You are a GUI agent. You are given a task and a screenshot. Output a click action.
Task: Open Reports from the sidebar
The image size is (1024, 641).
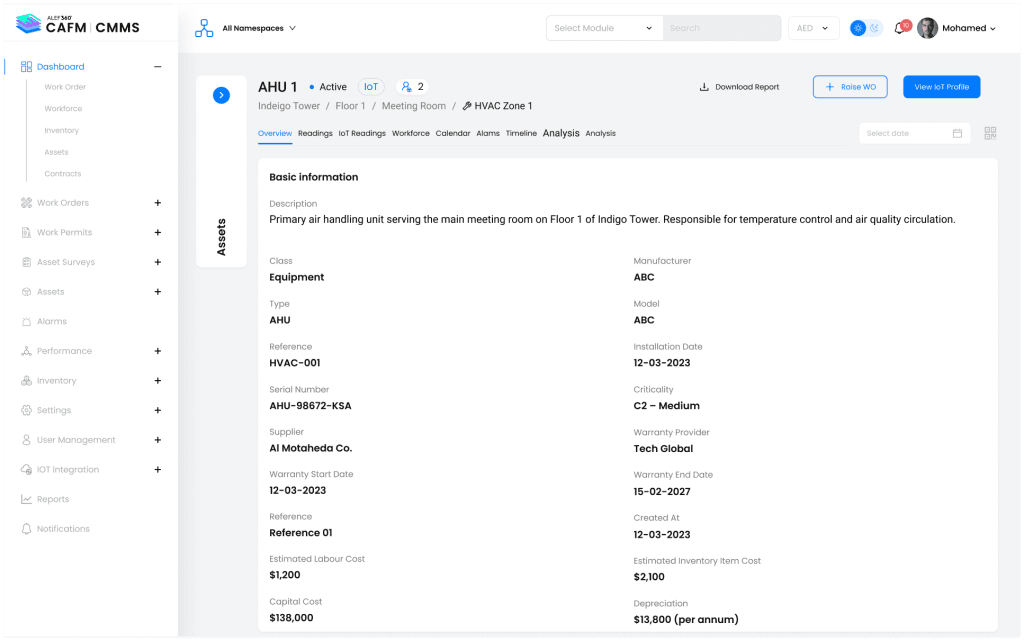[x=53, y=499]
